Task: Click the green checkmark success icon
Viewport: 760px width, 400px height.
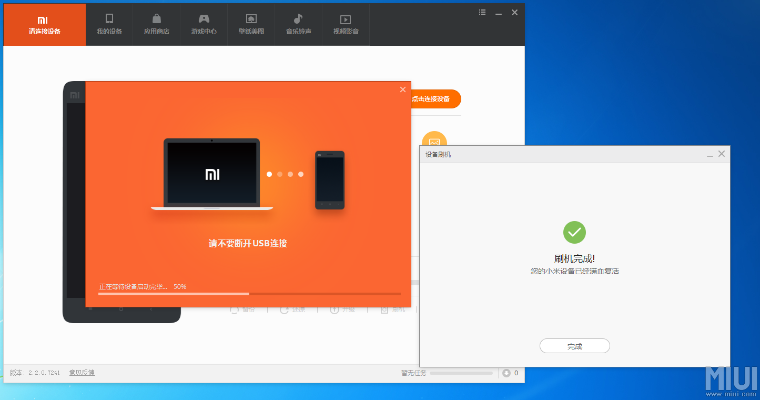Action: tap(574, 233)
